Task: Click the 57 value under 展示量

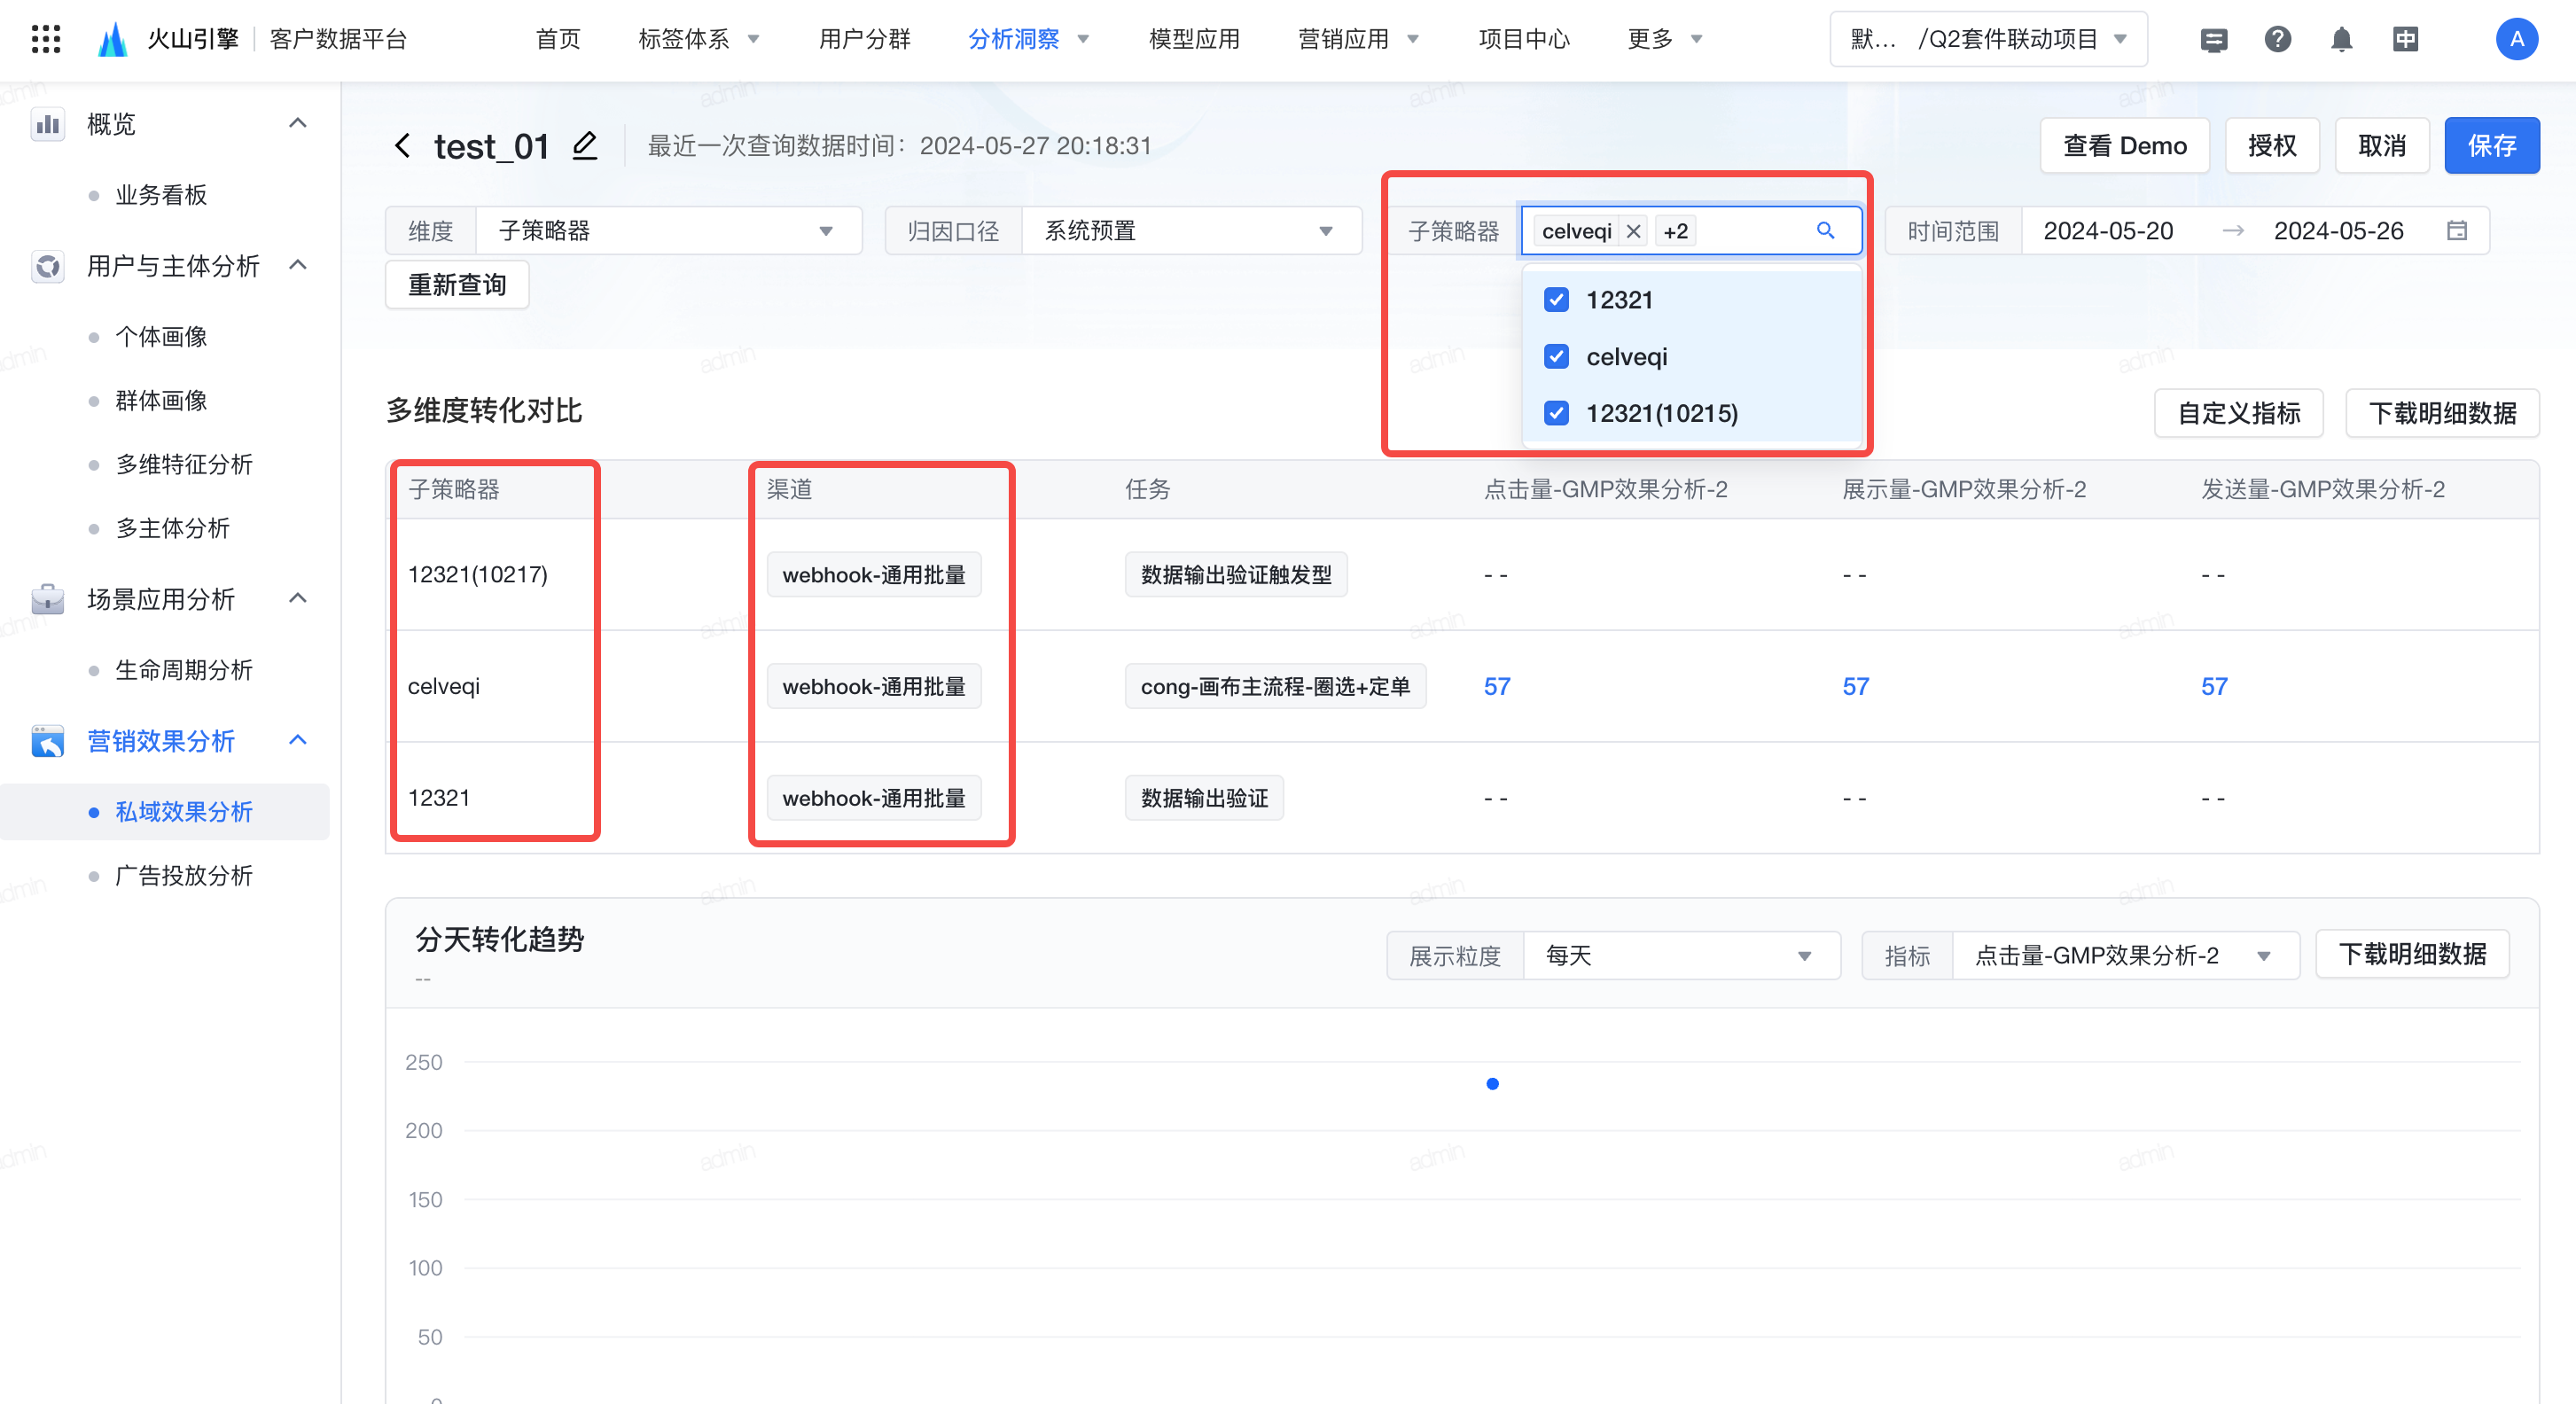Action: coord(1856,686)
